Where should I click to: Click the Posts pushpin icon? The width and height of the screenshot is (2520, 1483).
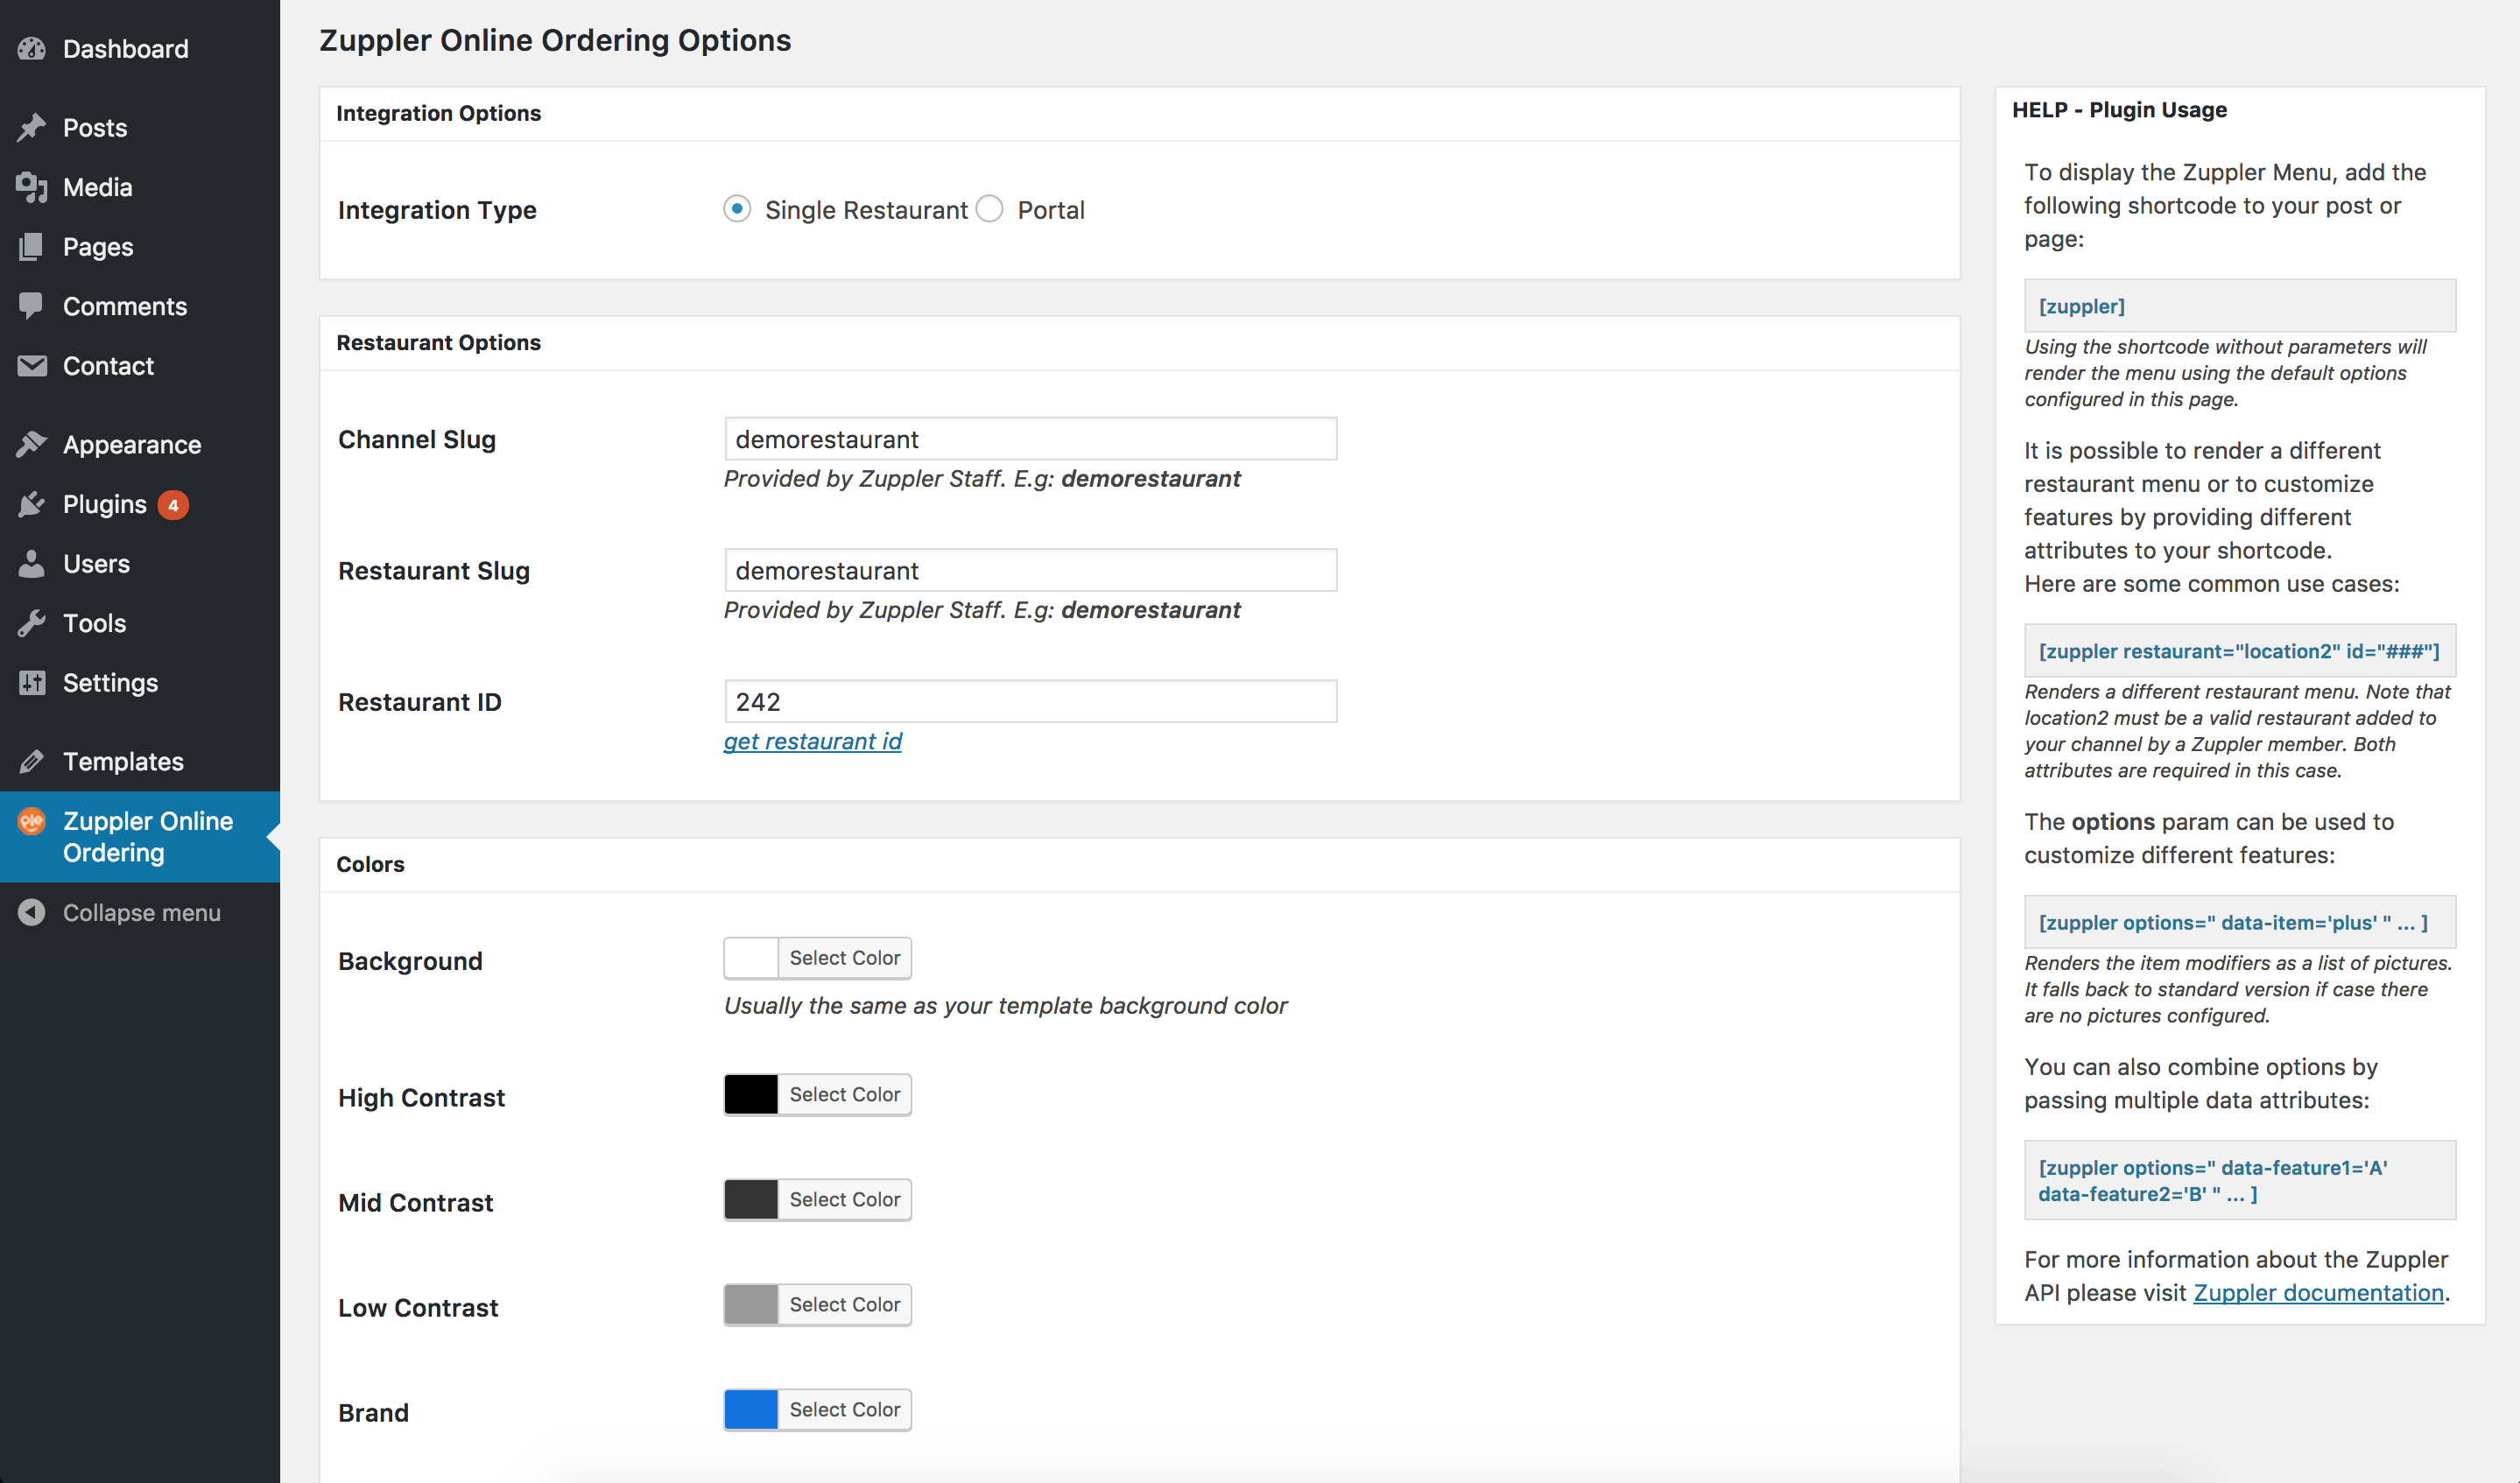pyautogui.click(x=32, y=127)
